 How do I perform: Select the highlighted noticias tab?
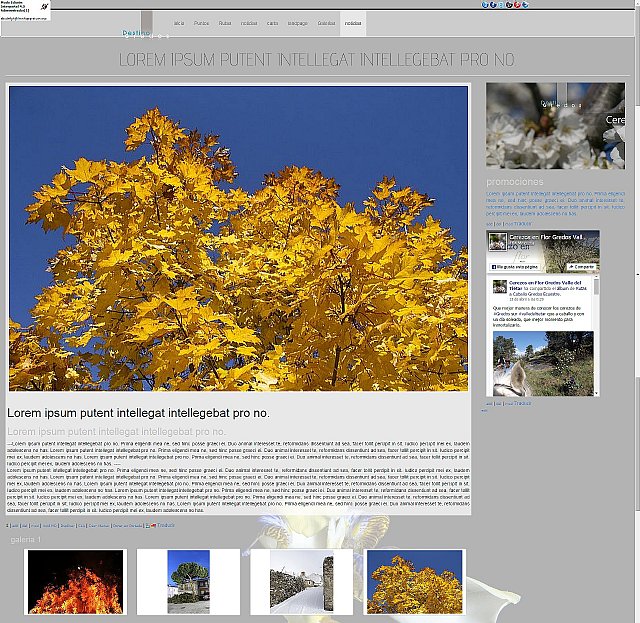[353, 23]
